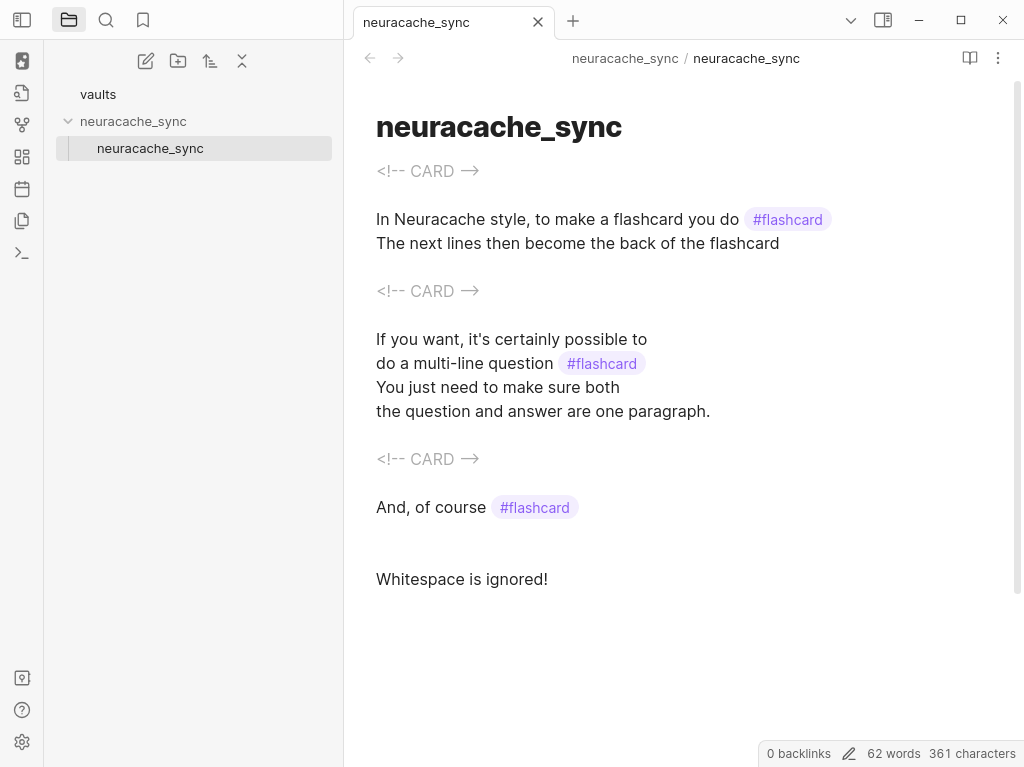The image size is (1024, 767).
Task: Open the vaults folder in explorer
Action: tap(98, 94)
